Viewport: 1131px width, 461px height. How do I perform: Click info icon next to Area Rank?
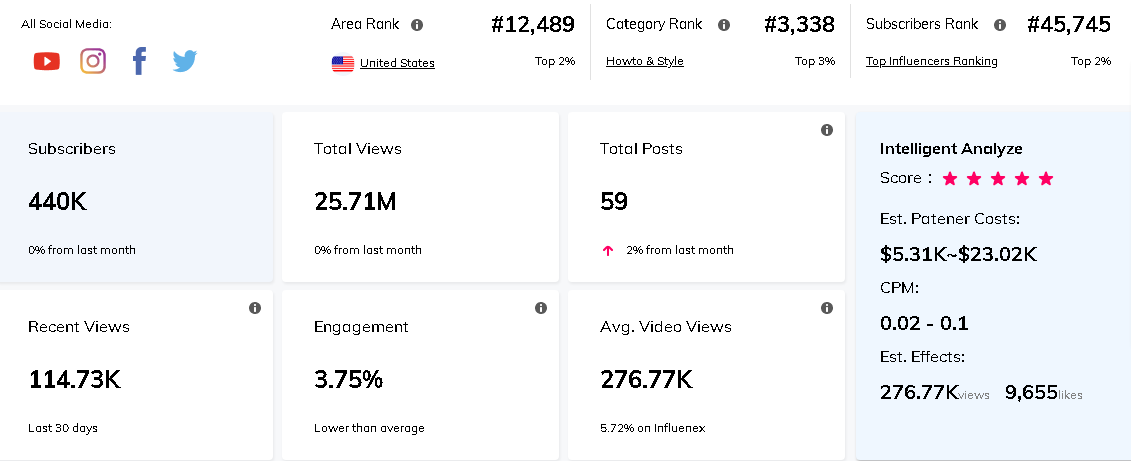417,25
